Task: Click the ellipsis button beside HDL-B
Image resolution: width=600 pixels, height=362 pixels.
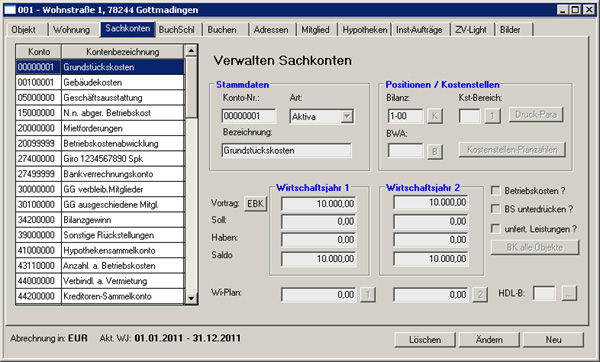Action: pyautogui.click(x=569, y=294)
